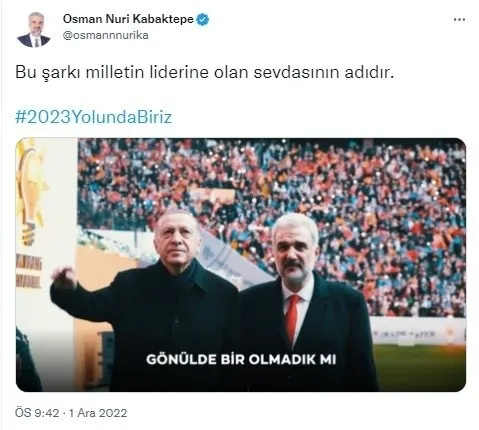Click the red tie in the video

[292, 318]
